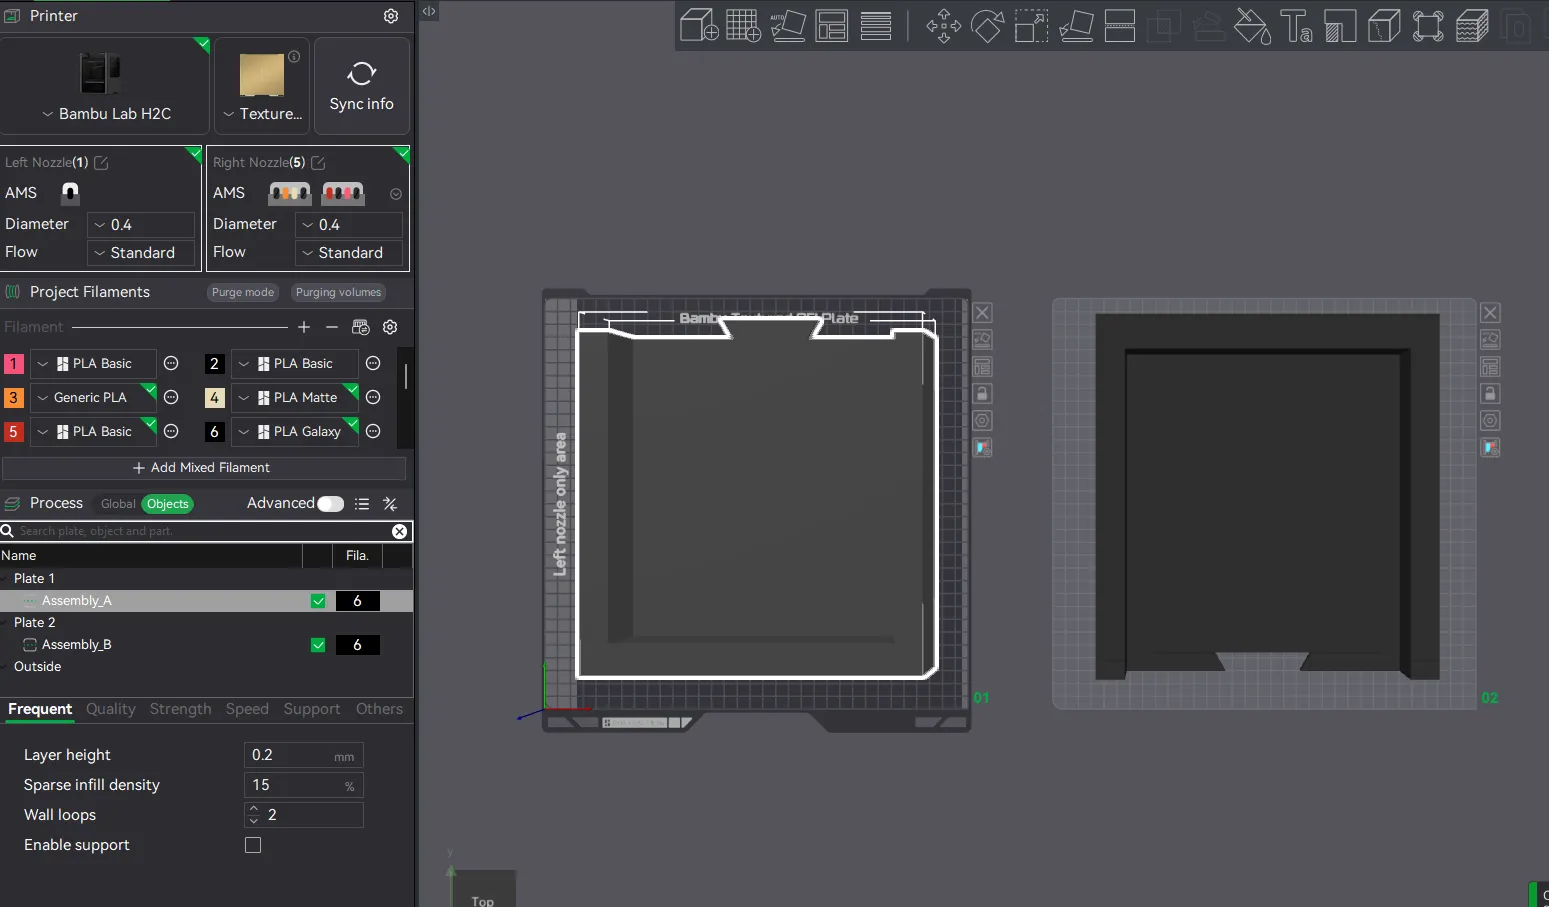Select the Text shape tool
The image size is (1549, 907).
point(1296,26)
